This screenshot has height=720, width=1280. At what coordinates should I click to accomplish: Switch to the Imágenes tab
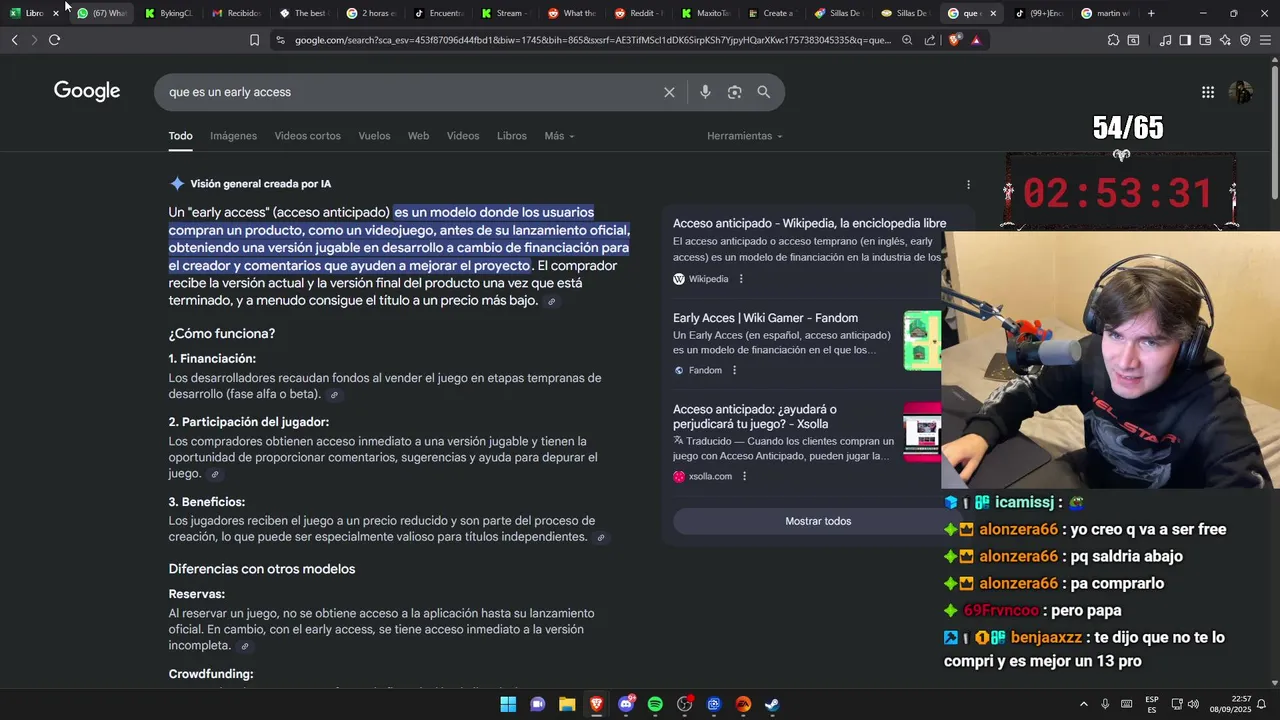coord(233,136)
